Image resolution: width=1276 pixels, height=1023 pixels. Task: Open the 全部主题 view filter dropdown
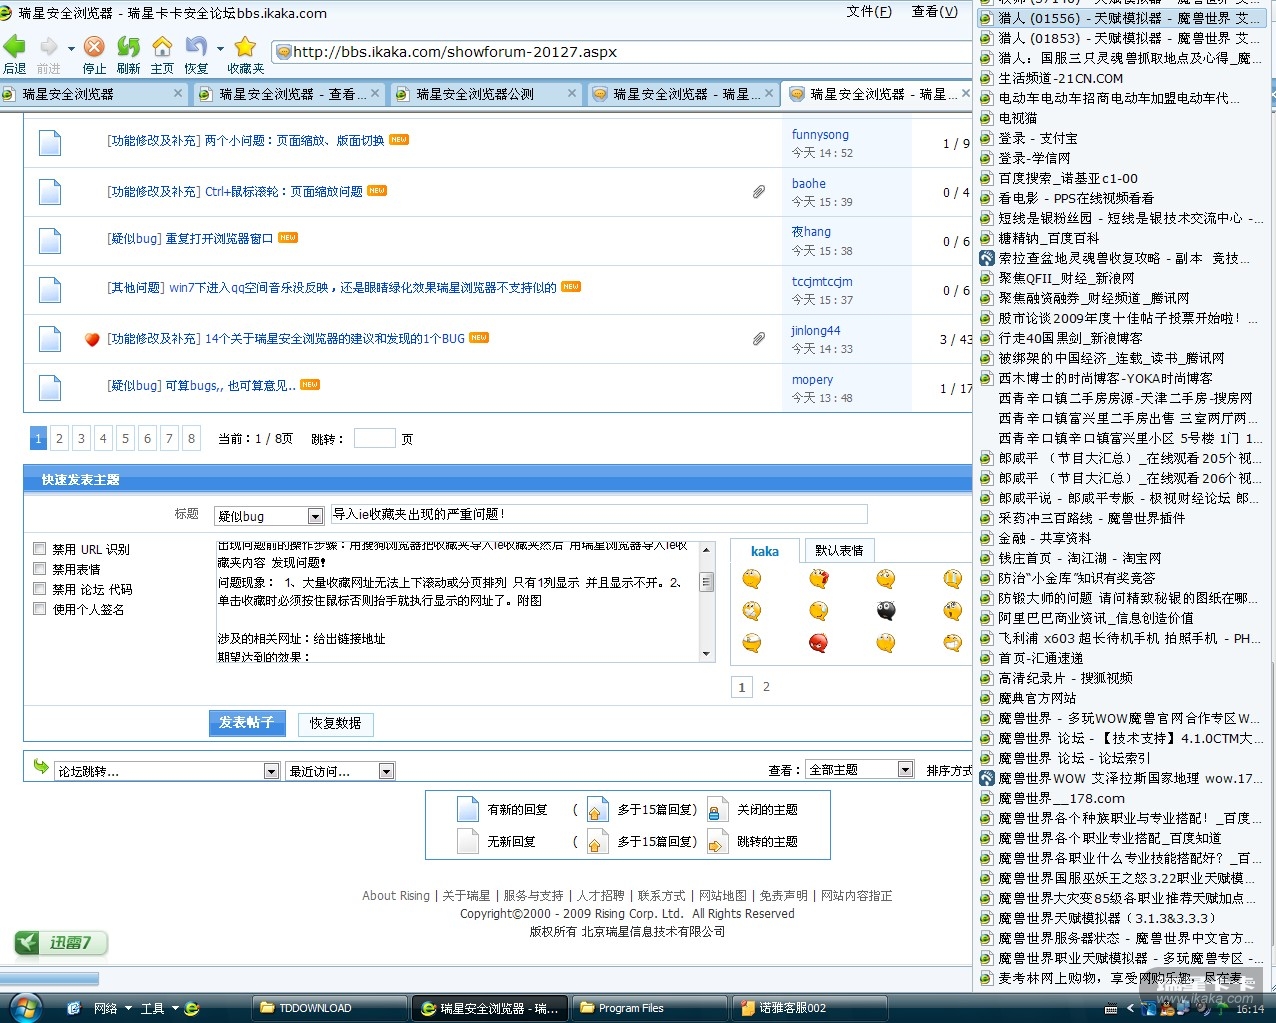pos(859,770)
